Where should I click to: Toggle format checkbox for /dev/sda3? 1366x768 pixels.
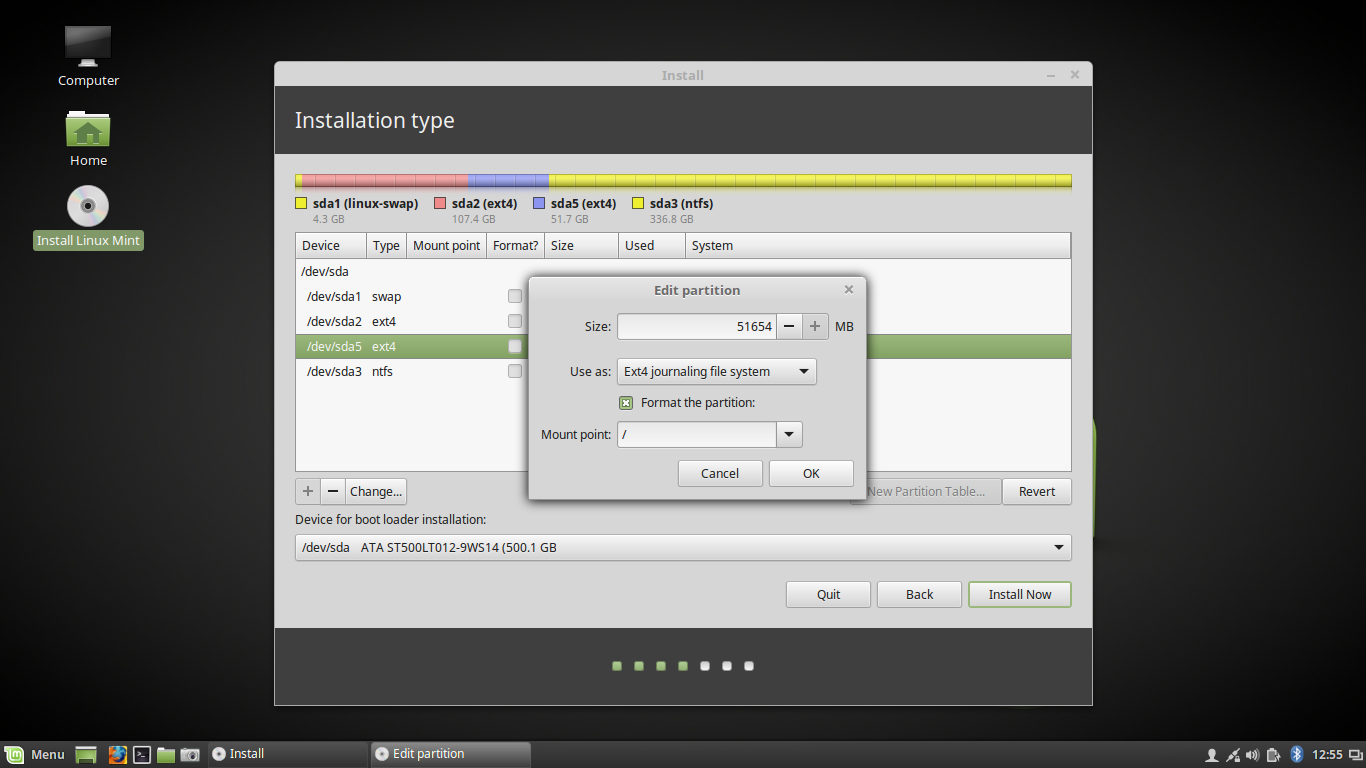pyautogui.click(x=515, y=371)
